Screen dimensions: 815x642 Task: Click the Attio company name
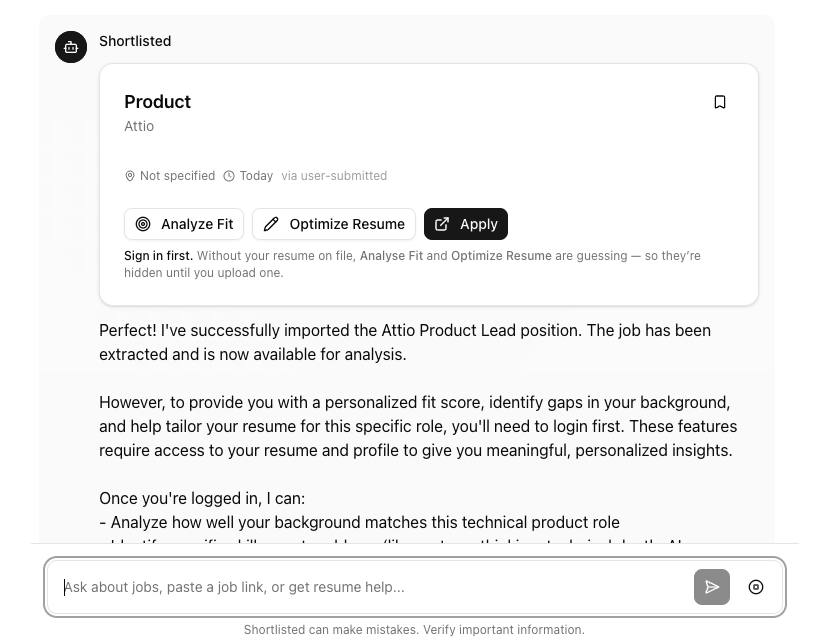click(x=139, y=126)
